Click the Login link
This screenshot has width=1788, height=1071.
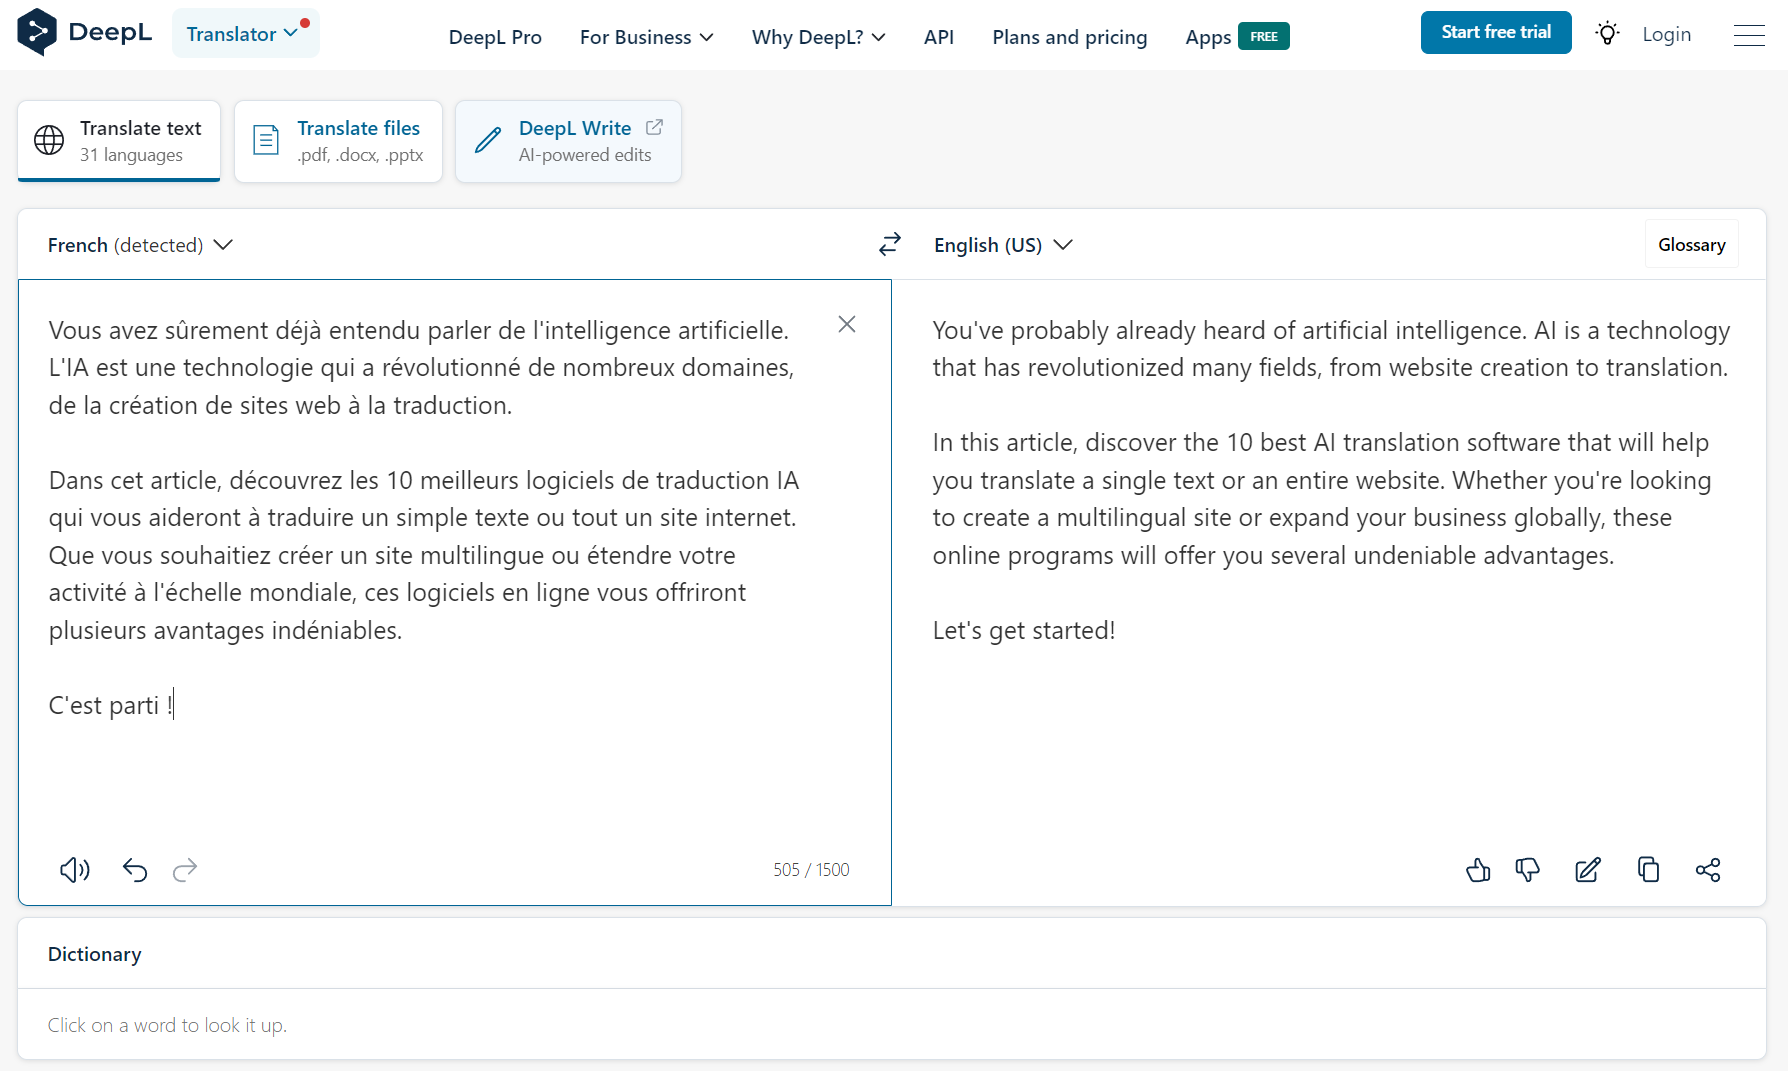1666,34
